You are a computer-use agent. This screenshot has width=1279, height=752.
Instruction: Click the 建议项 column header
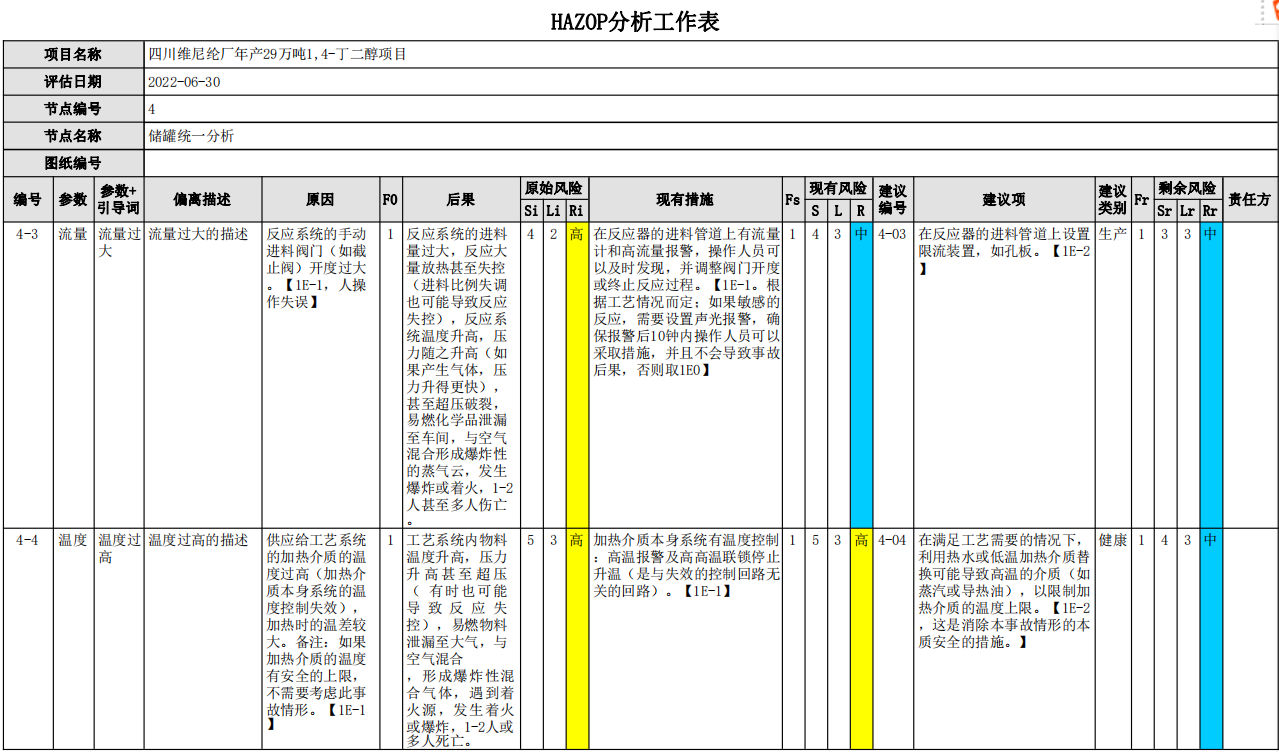click(x=1004, y=200)
